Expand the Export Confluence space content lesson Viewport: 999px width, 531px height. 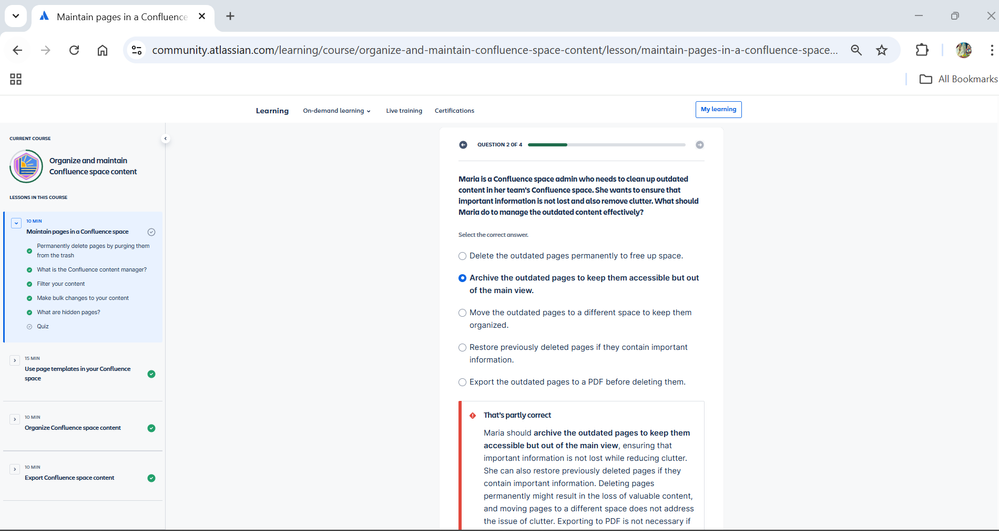pyautogui.click(x=15, y=469)
